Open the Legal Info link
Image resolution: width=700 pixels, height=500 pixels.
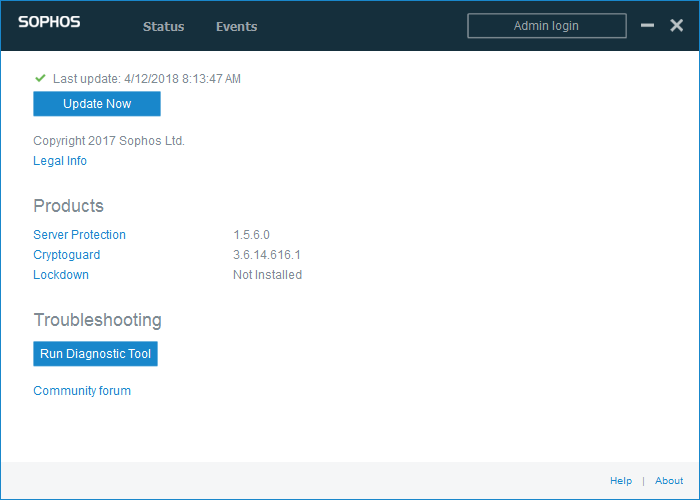click(x=60, y=161)
